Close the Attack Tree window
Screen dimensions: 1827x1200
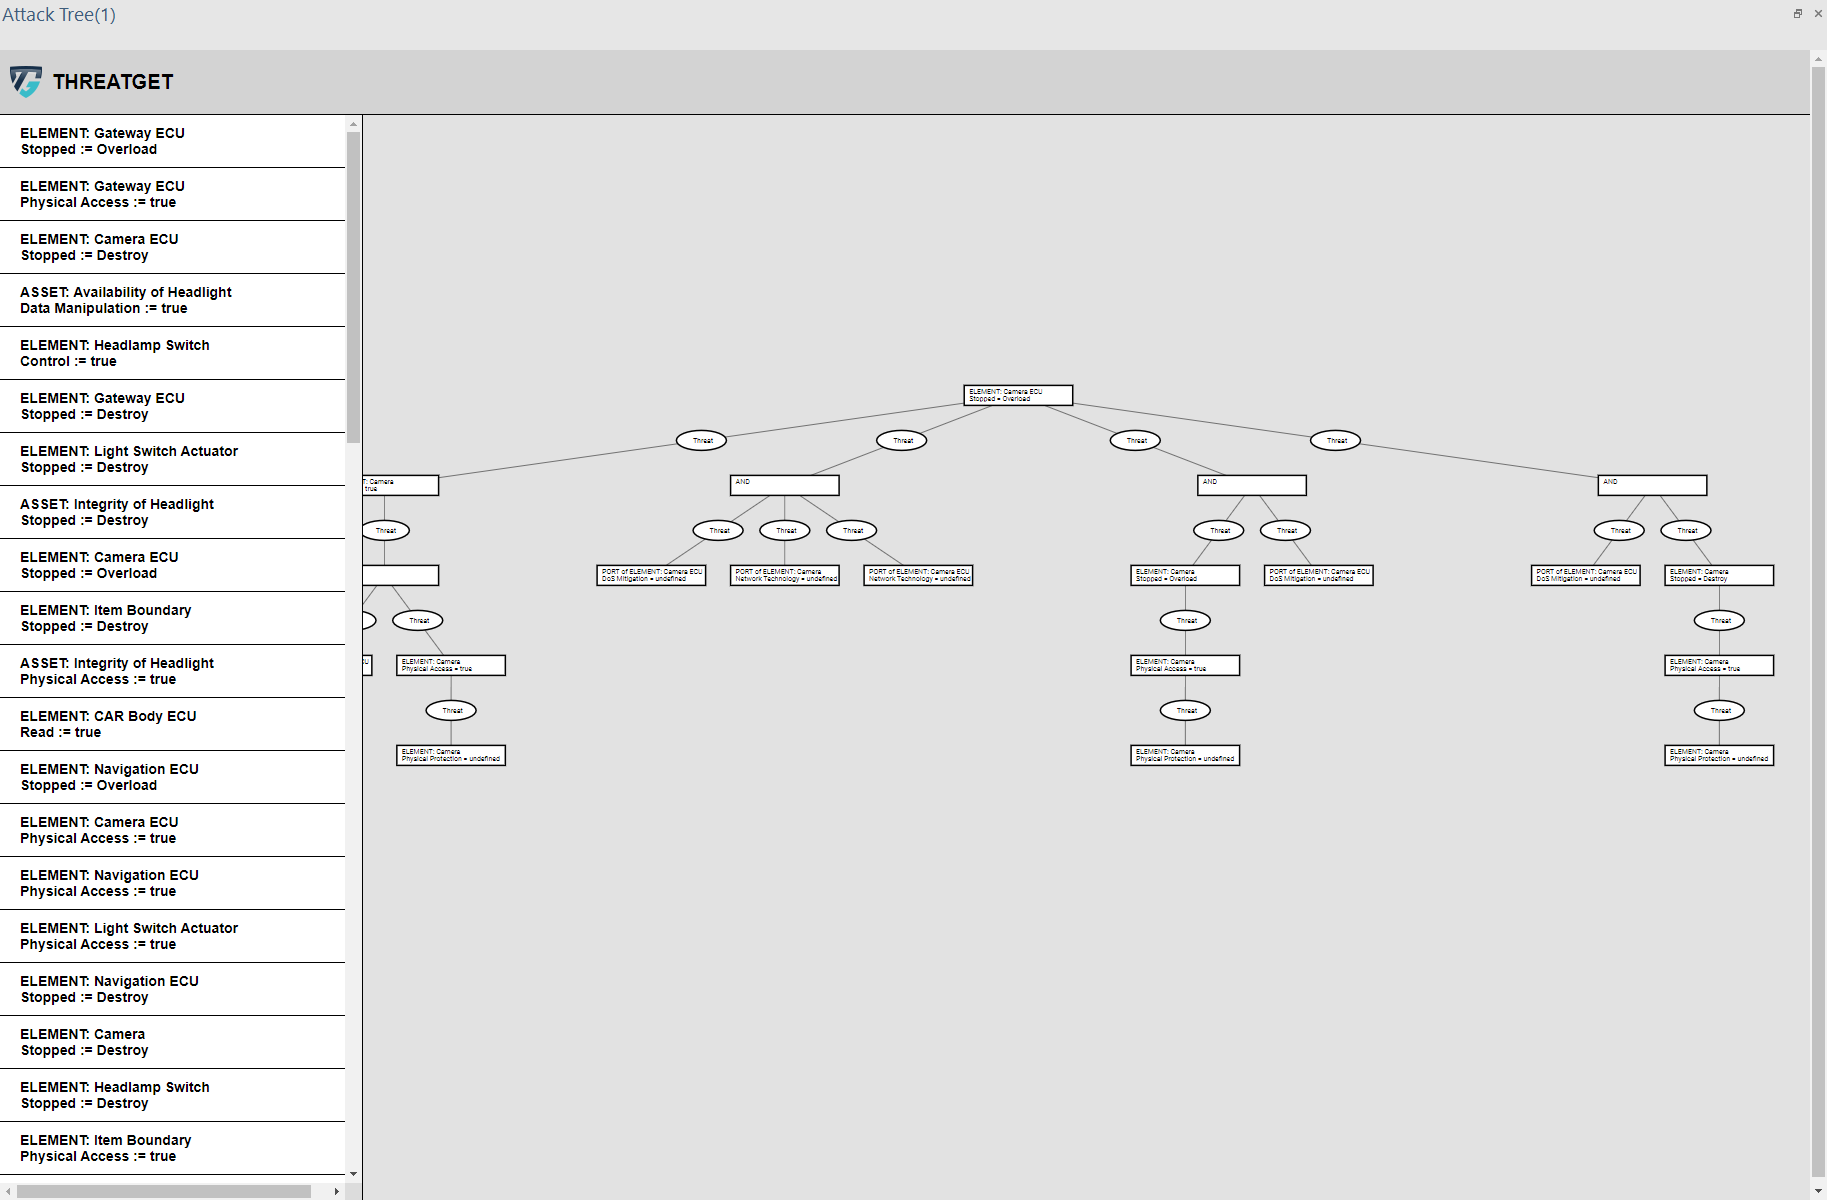tap(1817, 14)
